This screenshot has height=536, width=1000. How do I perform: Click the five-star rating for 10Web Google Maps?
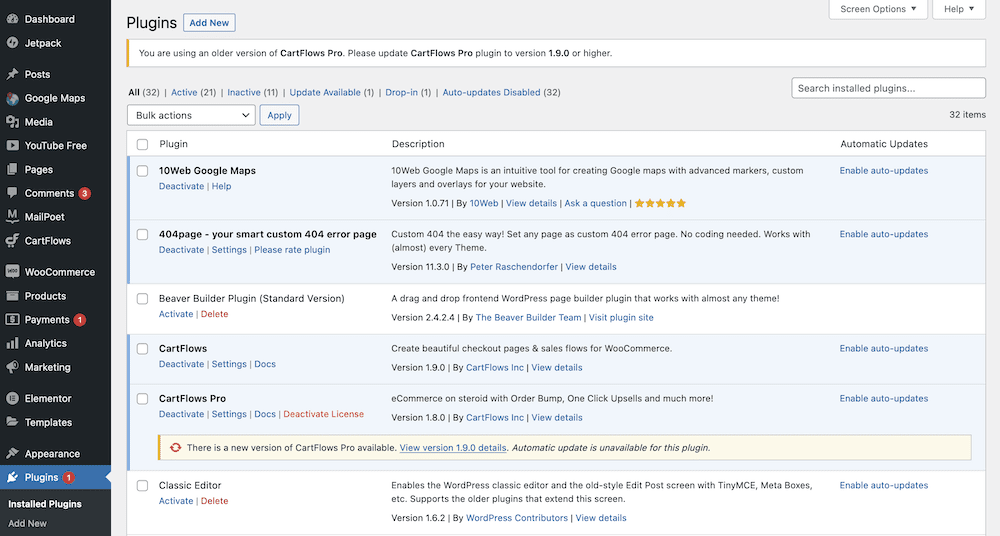660,203
